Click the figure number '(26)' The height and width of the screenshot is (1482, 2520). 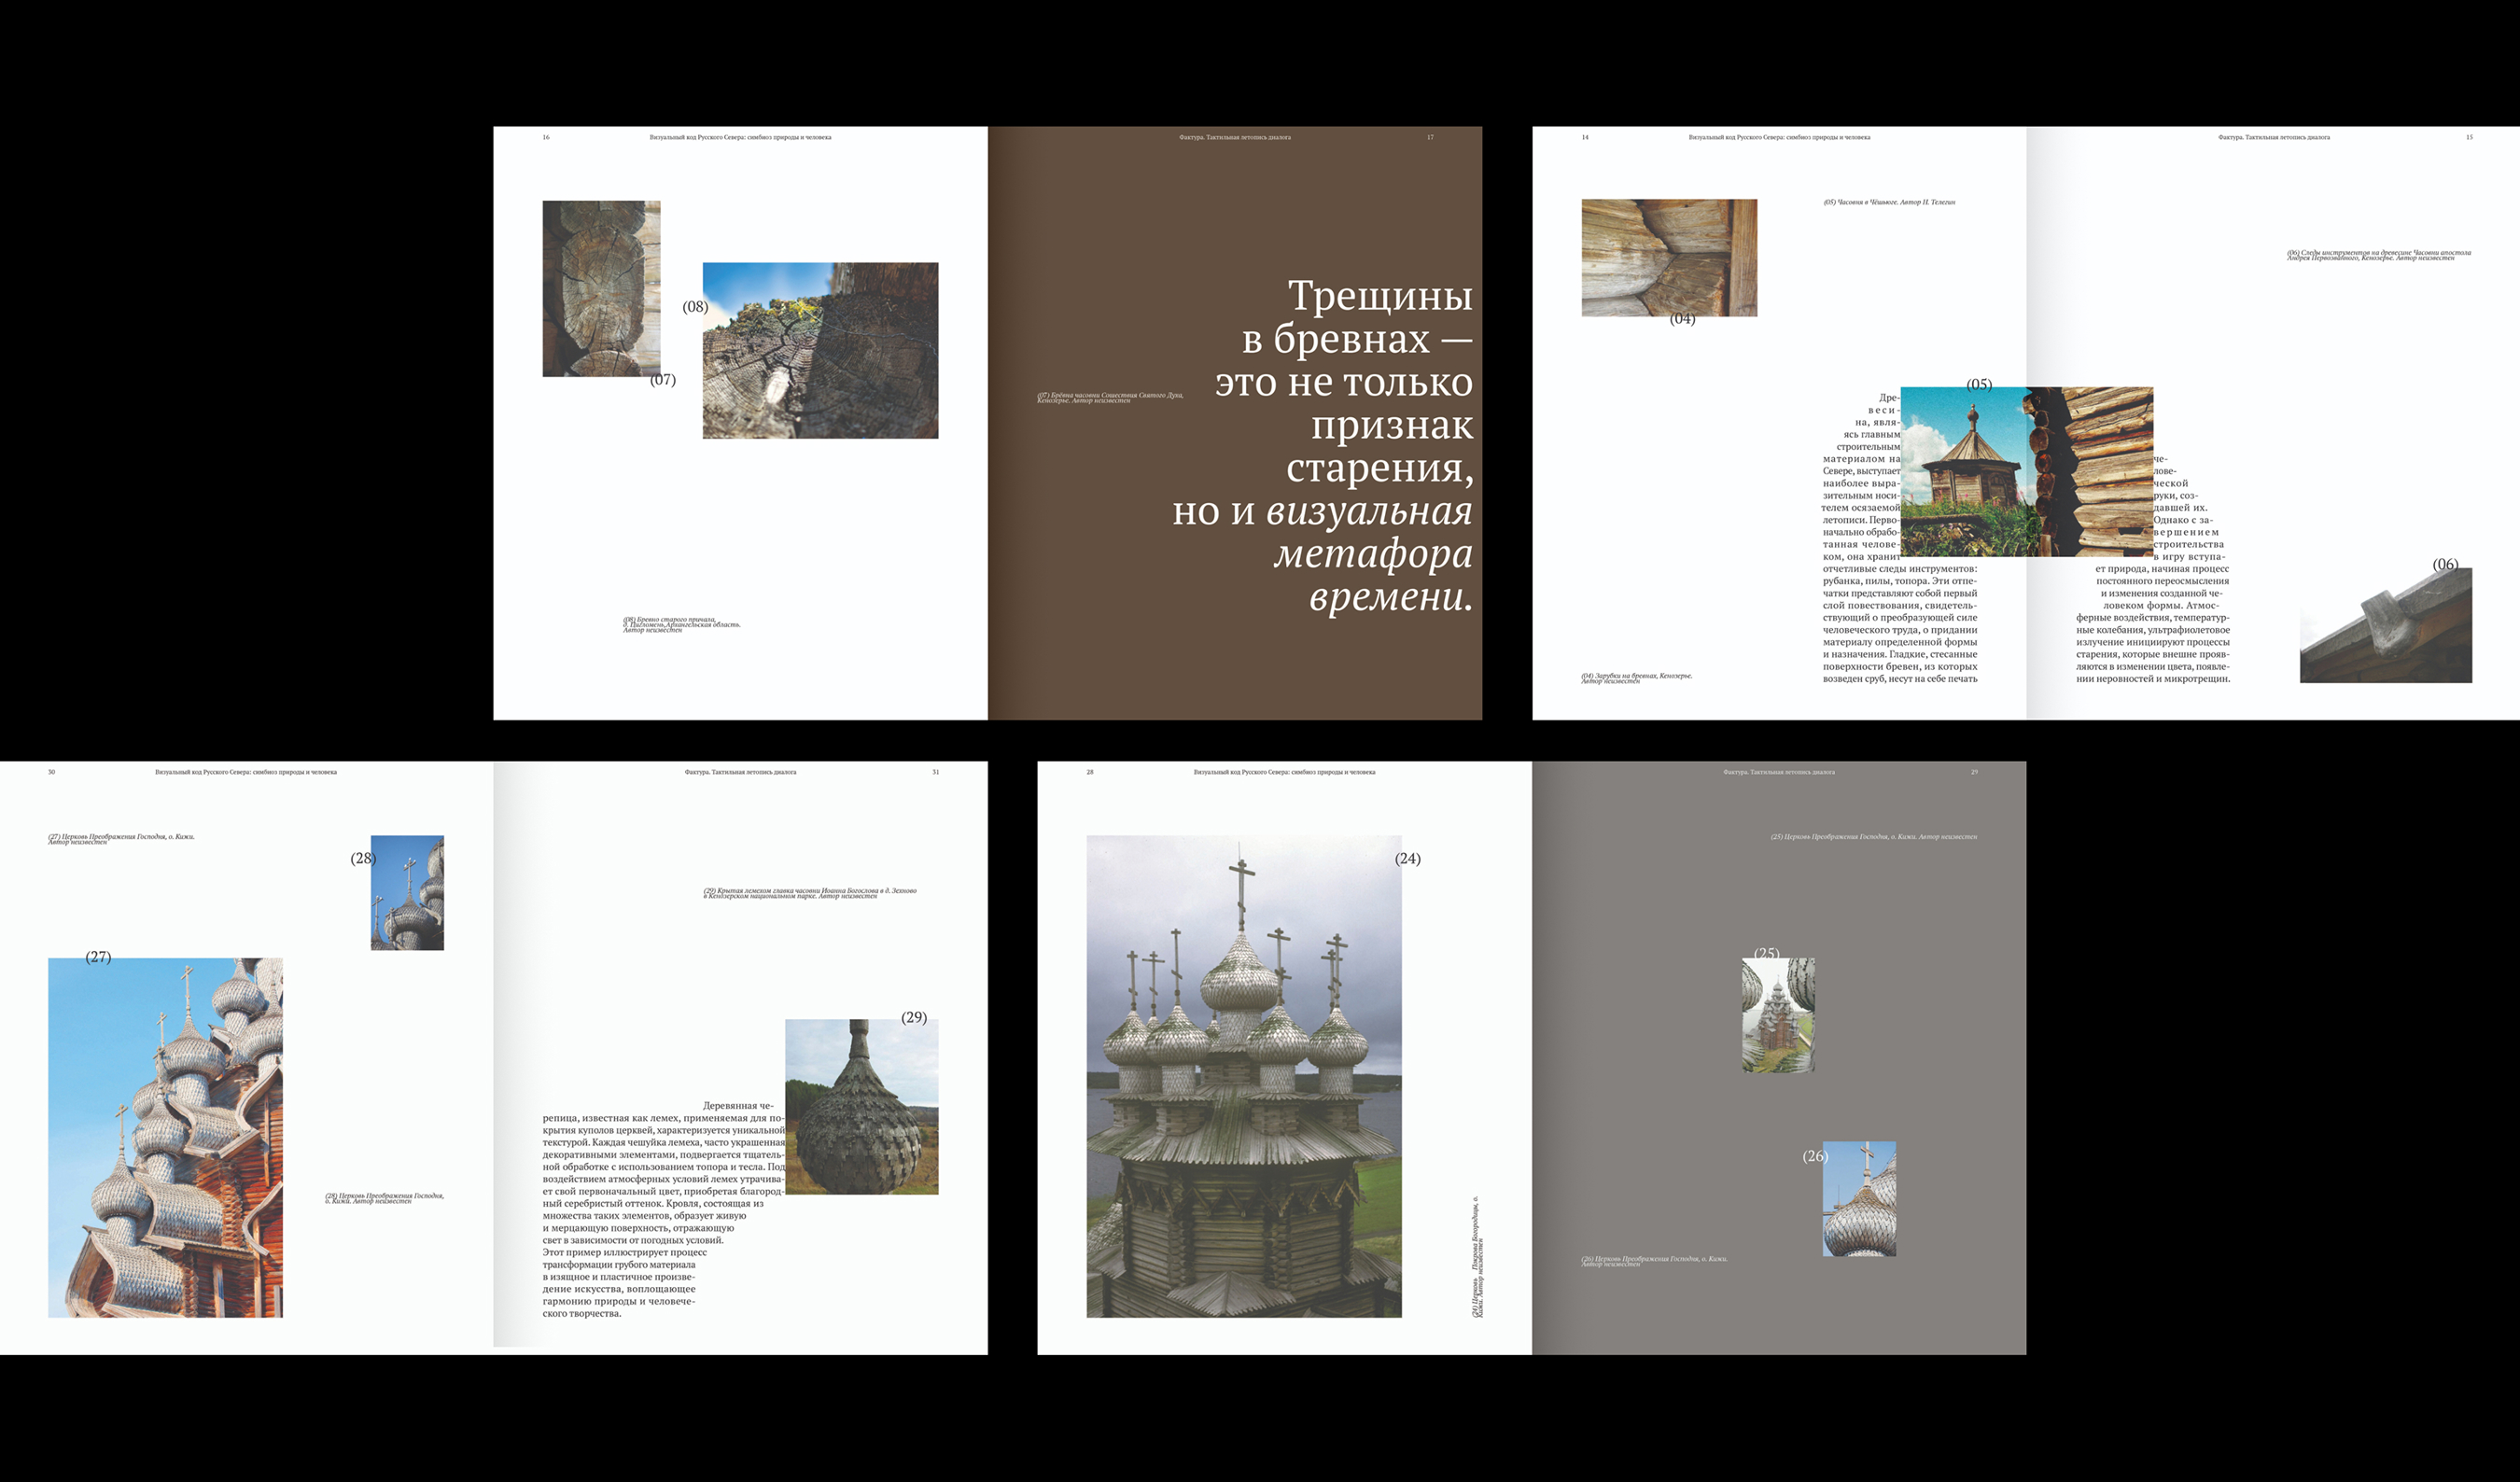[1815, 1156]
